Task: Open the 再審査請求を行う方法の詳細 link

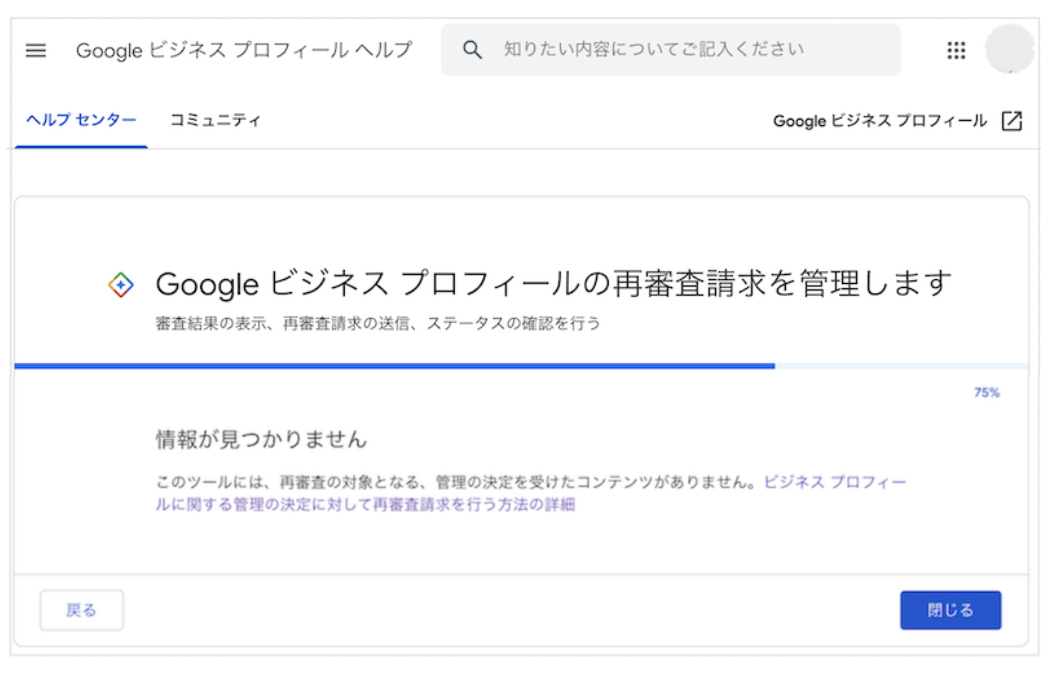Action: [531, 493]
